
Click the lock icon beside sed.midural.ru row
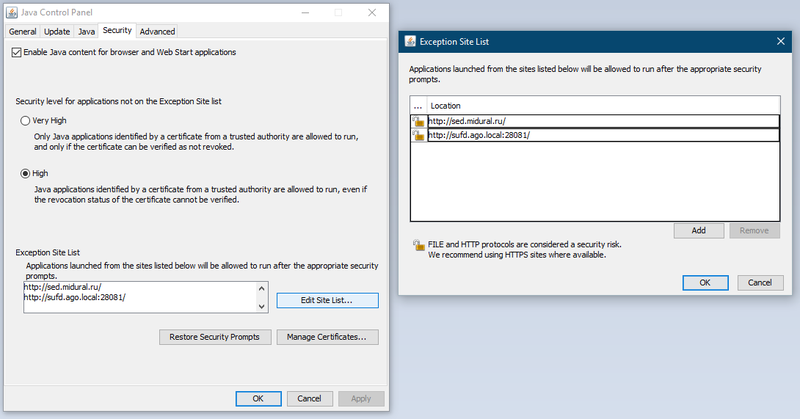(418, 121)
